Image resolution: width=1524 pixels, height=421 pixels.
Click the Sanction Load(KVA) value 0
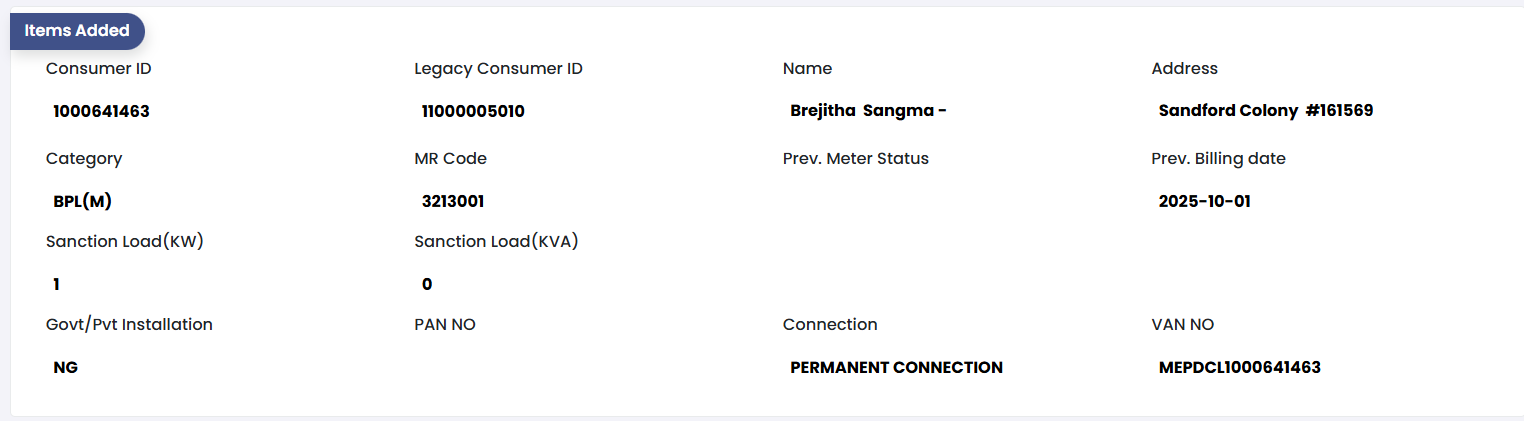(x=427, y=284)
